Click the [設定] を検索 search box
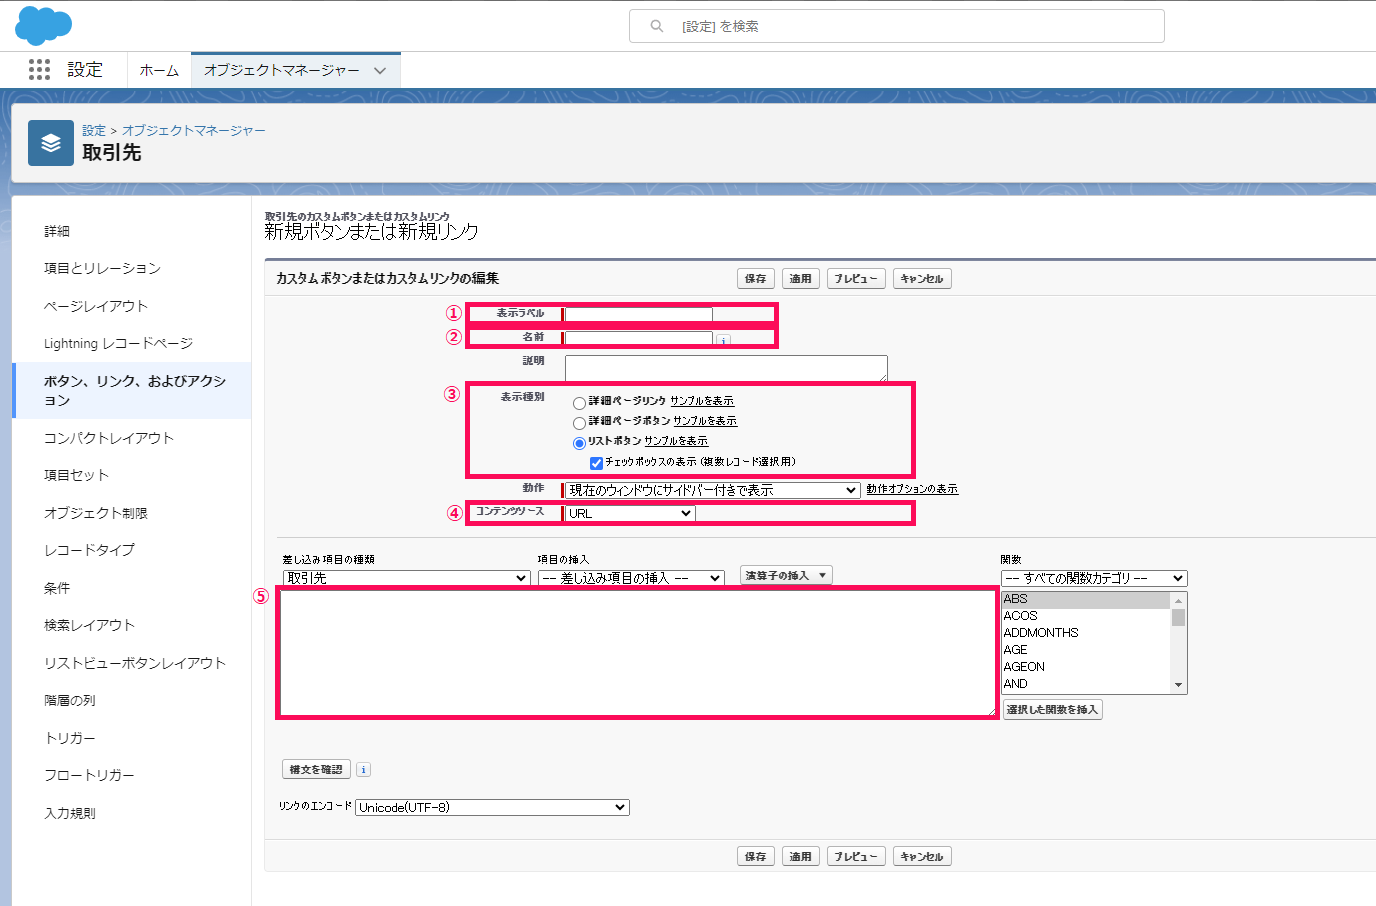 click(897, 26)
